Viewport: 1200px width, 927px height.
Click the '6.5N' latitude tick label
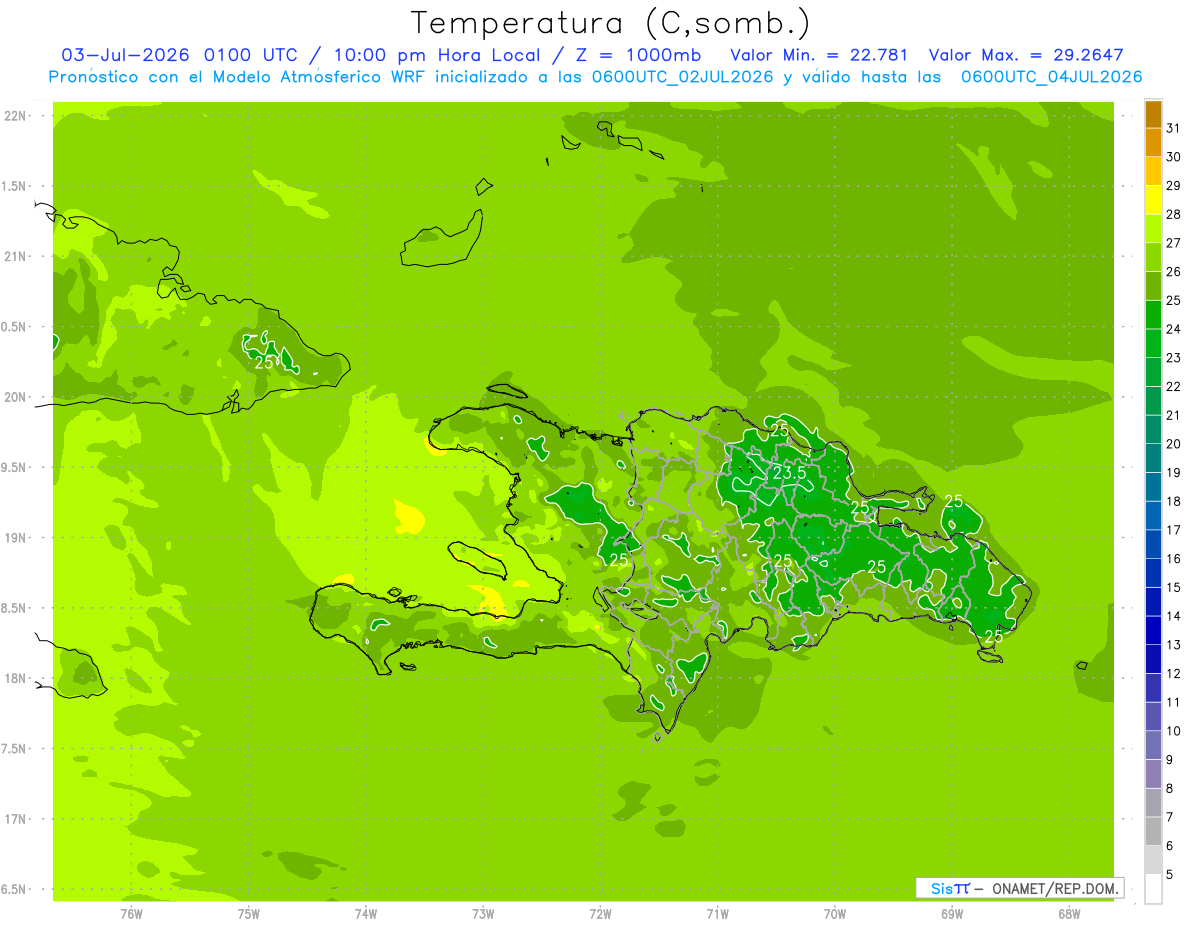(15, 889)
